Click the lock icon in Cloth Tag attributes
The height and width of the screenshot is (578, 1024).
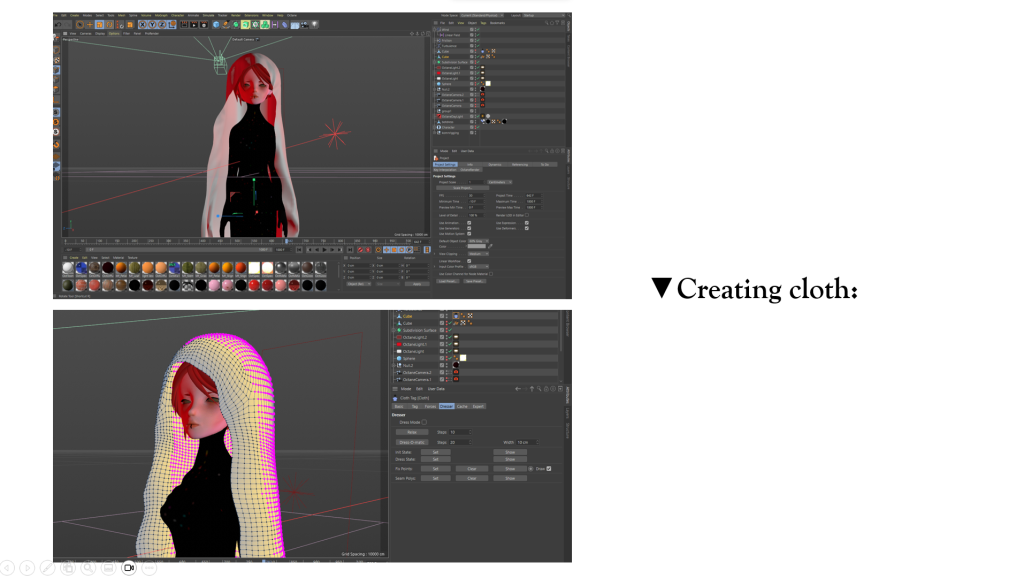pyautogui.click(x=546, y=389)
